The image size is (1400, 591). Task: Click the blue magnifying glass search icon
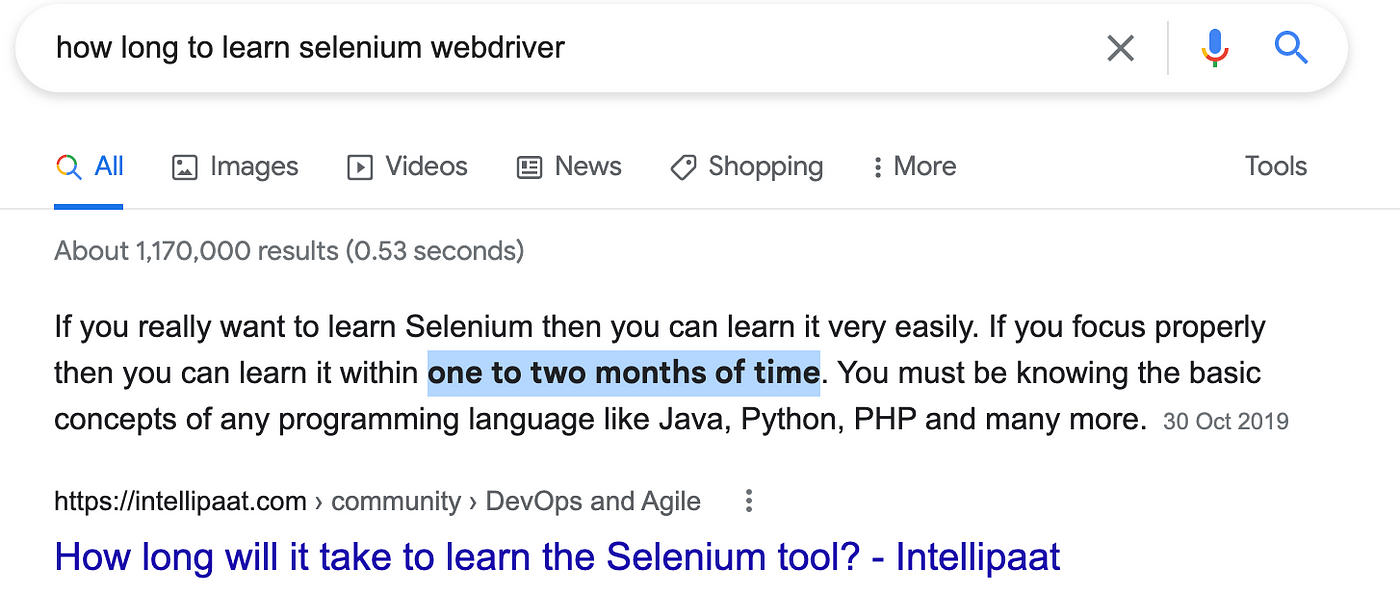[1291, 47]
